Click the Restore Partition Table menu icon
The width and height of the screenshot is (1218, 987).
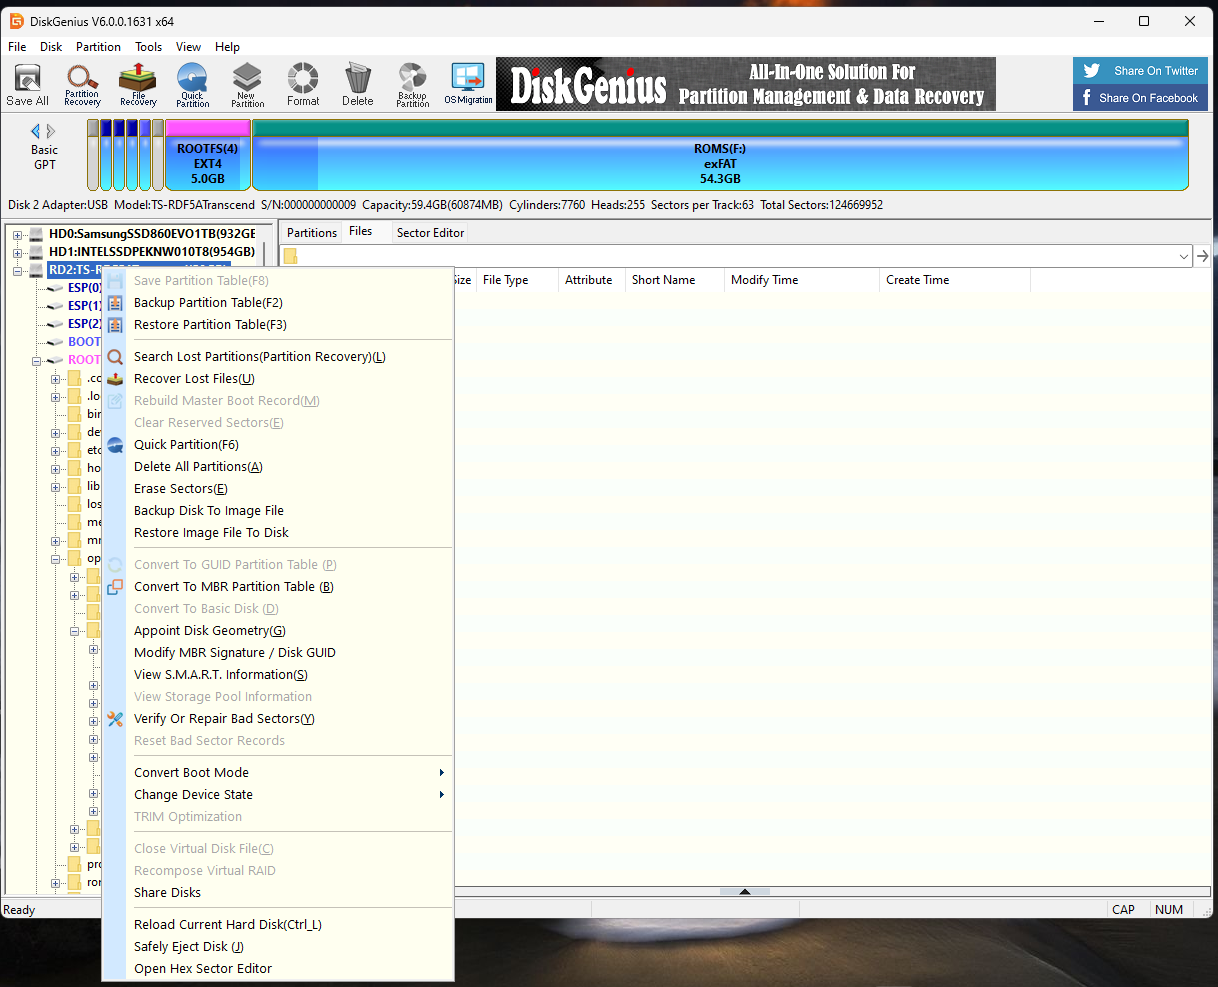click(115, 325)
